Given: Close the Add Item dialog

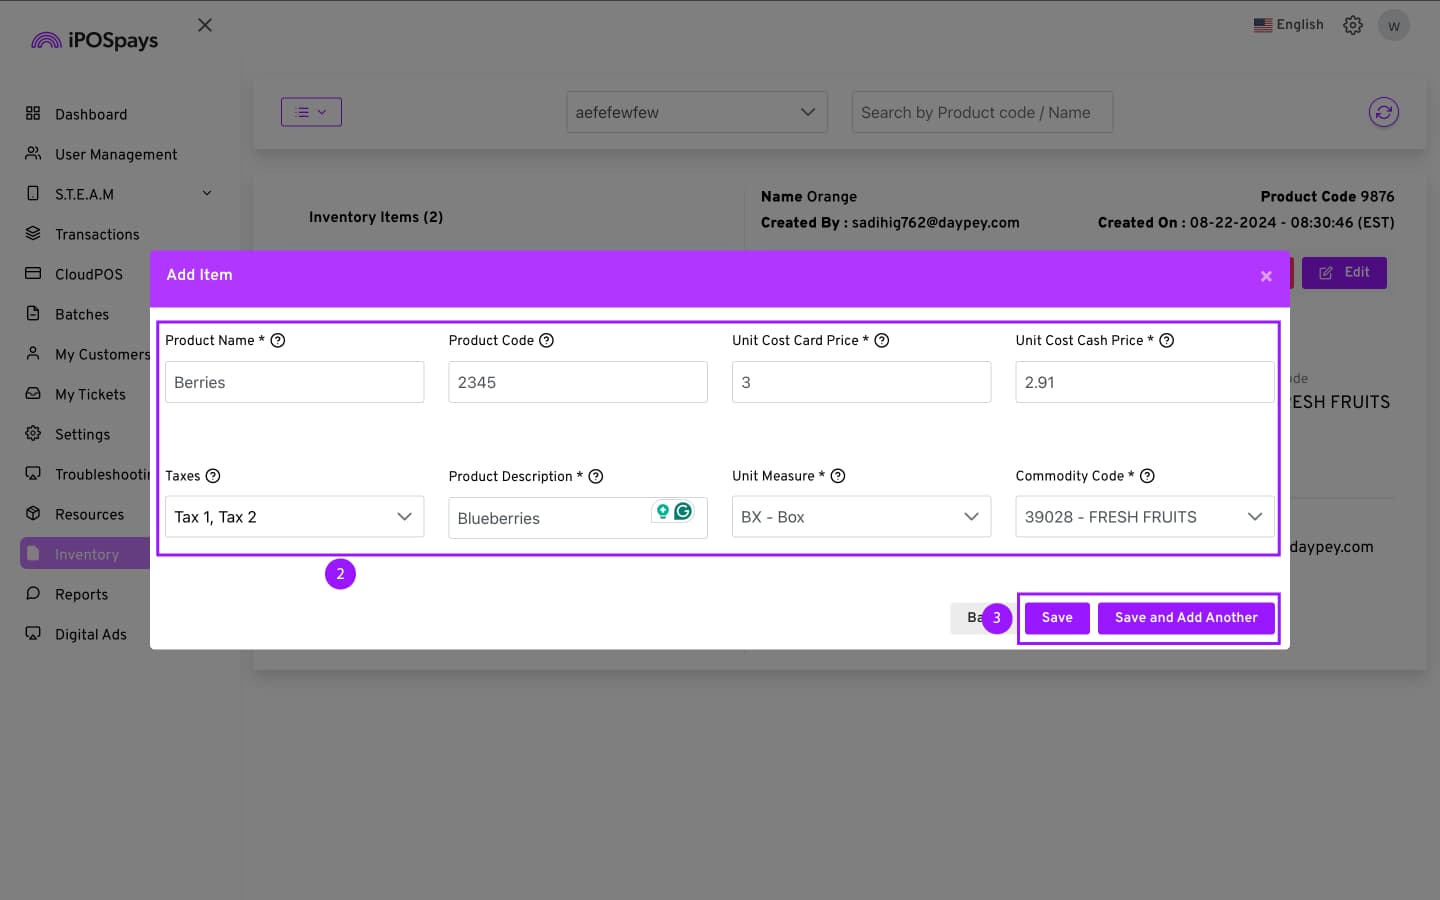Looking at the screenshot, I should tap(1266, 276).
